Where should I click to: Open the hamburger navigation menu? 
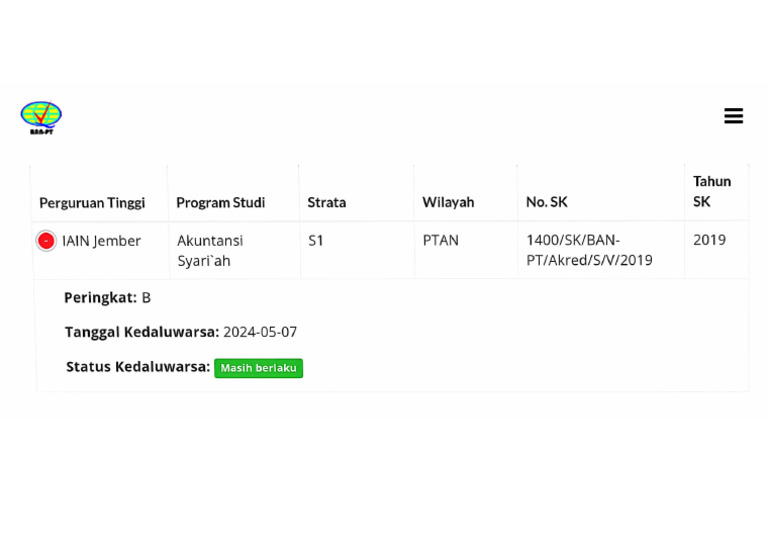(733, 116)
